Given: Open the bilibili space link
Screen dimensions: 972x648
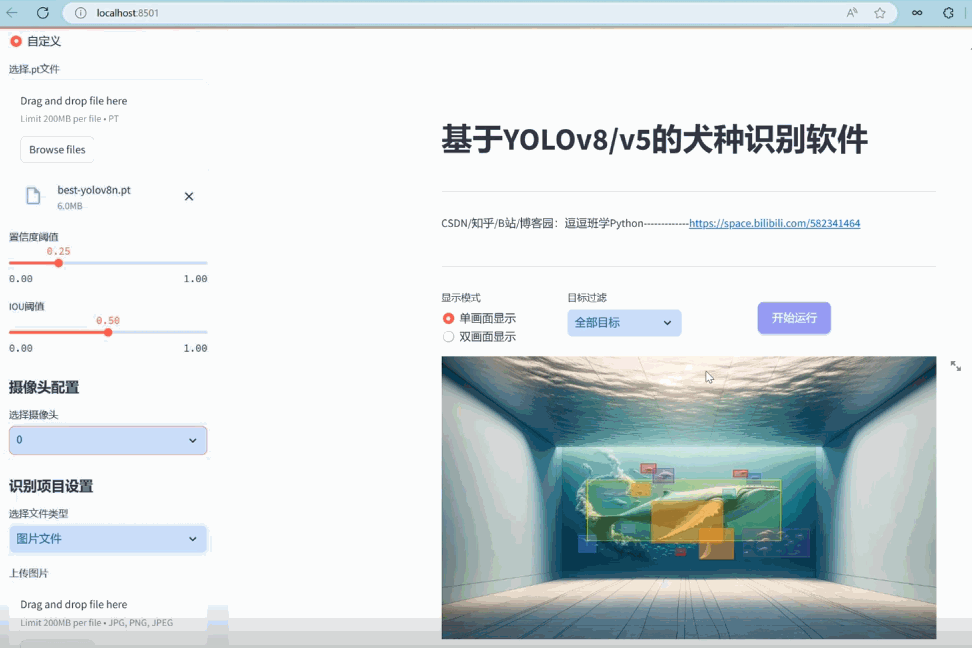Looking at the screenshot, I should point(774,223).
